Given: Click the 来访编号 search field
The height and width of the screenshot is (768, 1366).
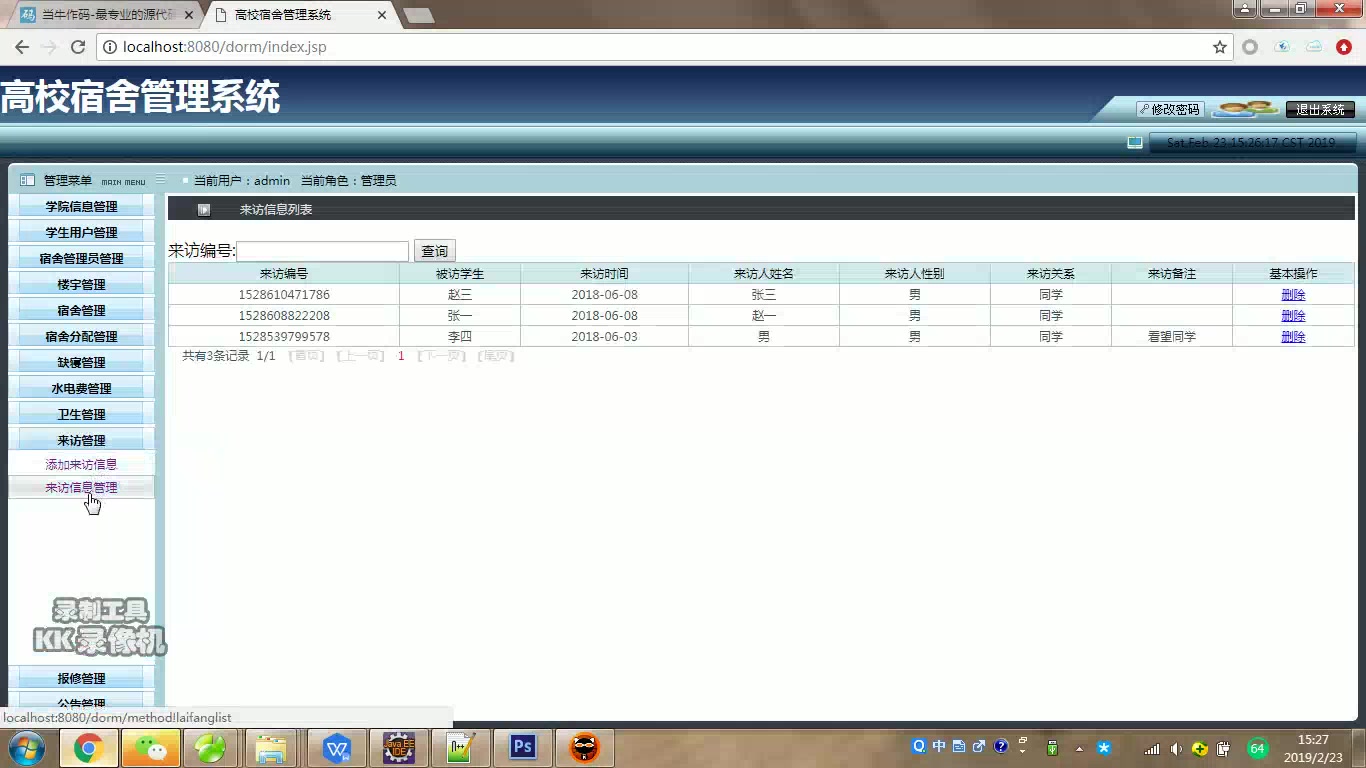Looking at the screenshot, I should point(322,251).
